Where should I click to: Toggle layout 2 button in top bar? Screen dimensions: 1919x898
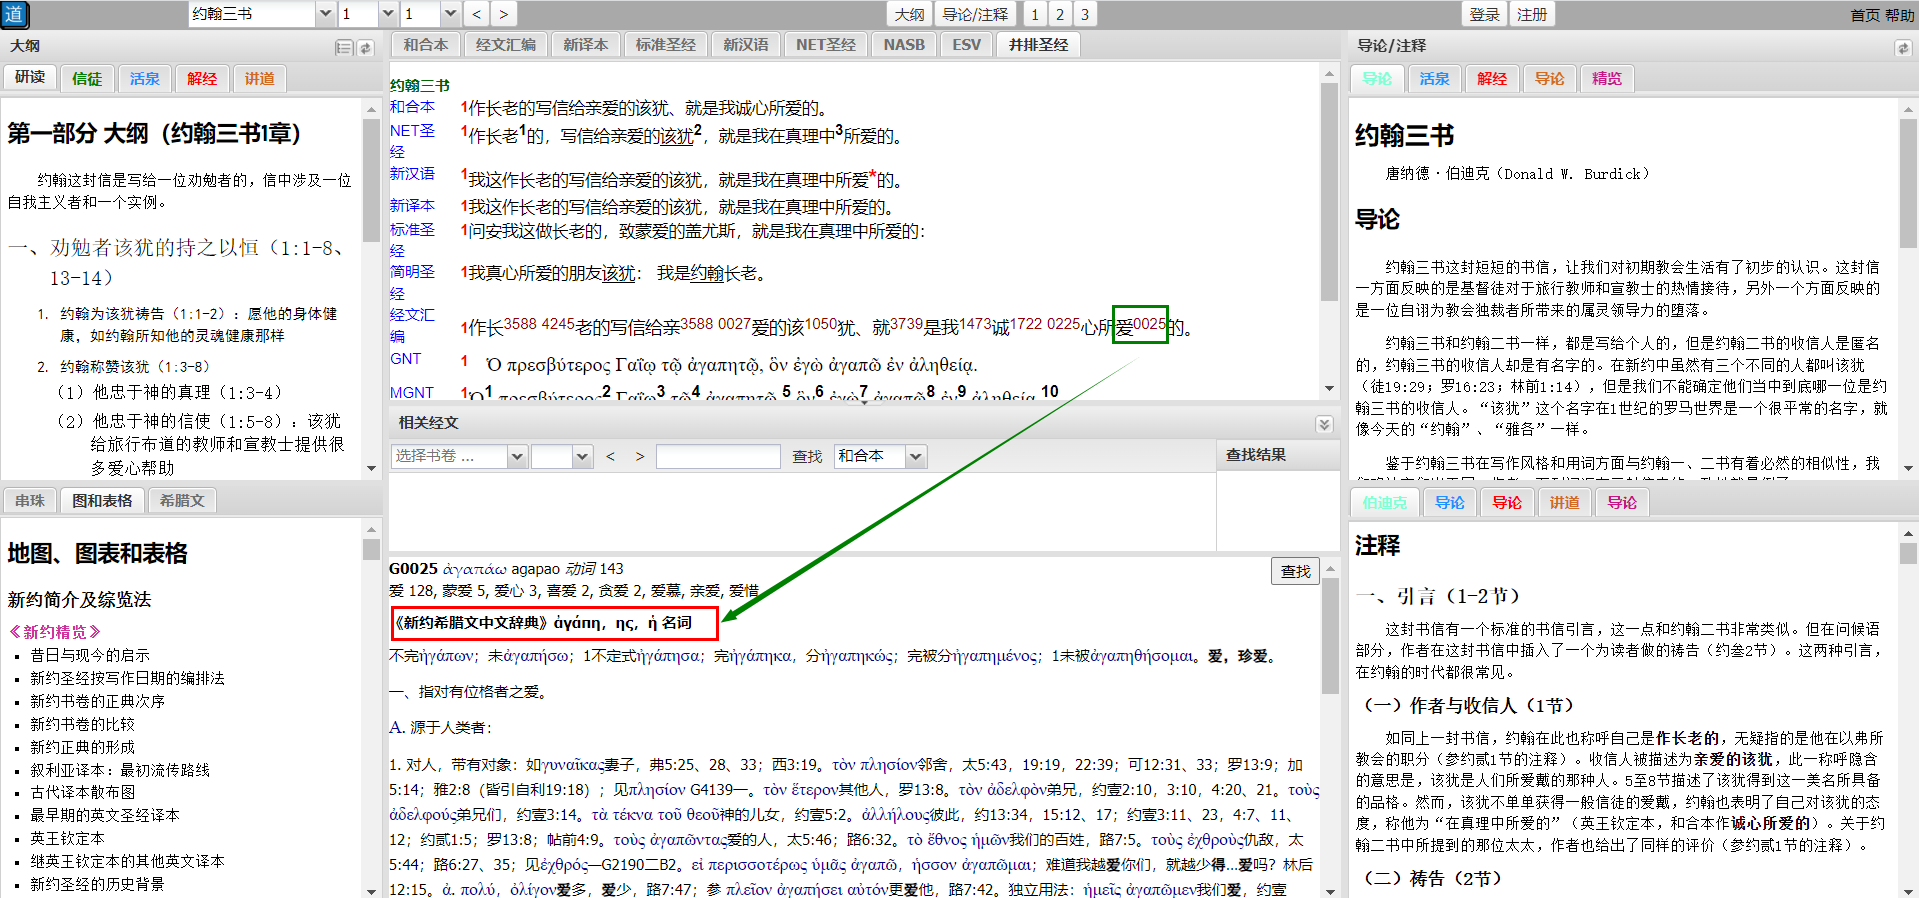click(x=1060, y=14)
